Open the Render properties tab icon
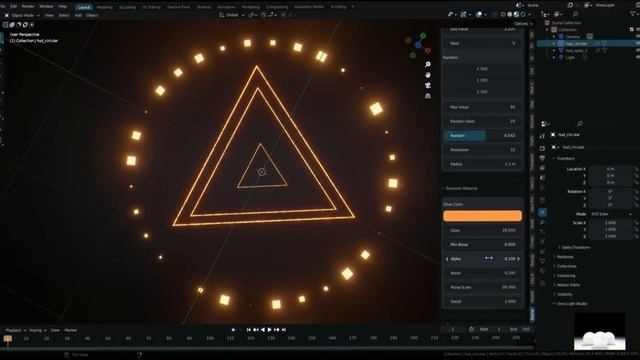Viewport: 640px width, 360px height. 542,148
